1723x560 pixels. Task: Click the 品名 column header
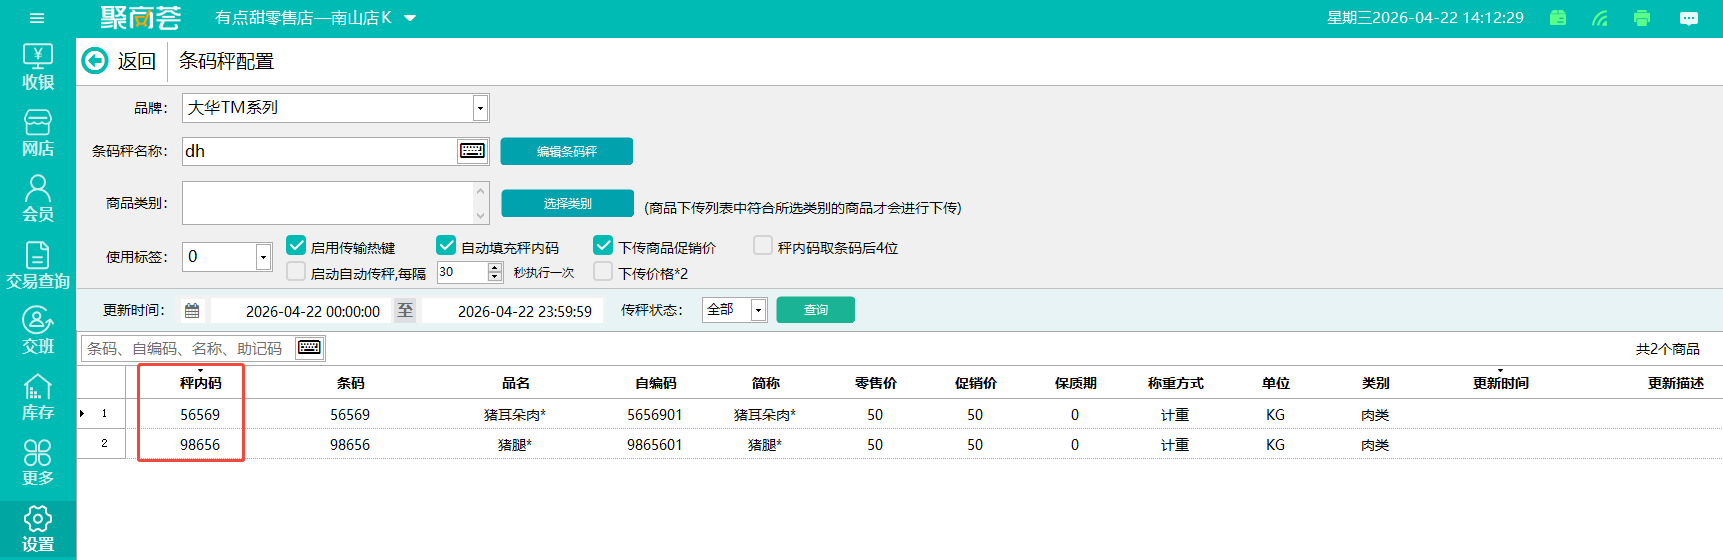coord(515,383)
